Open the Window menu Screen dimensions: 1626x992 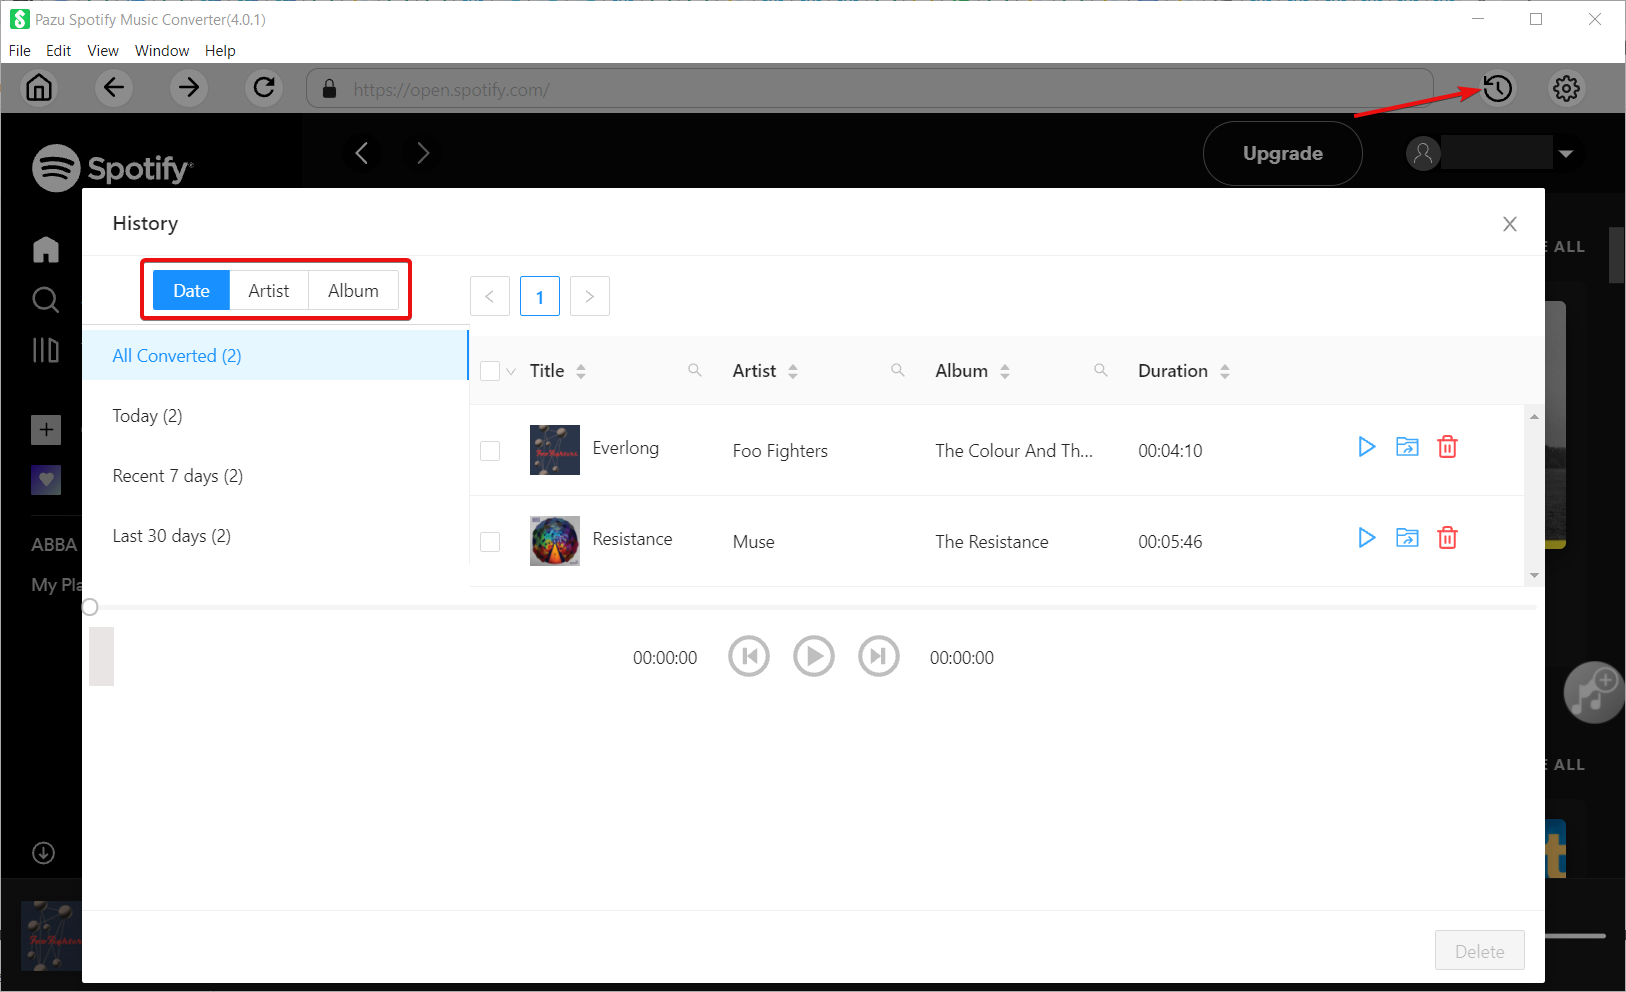162,51
